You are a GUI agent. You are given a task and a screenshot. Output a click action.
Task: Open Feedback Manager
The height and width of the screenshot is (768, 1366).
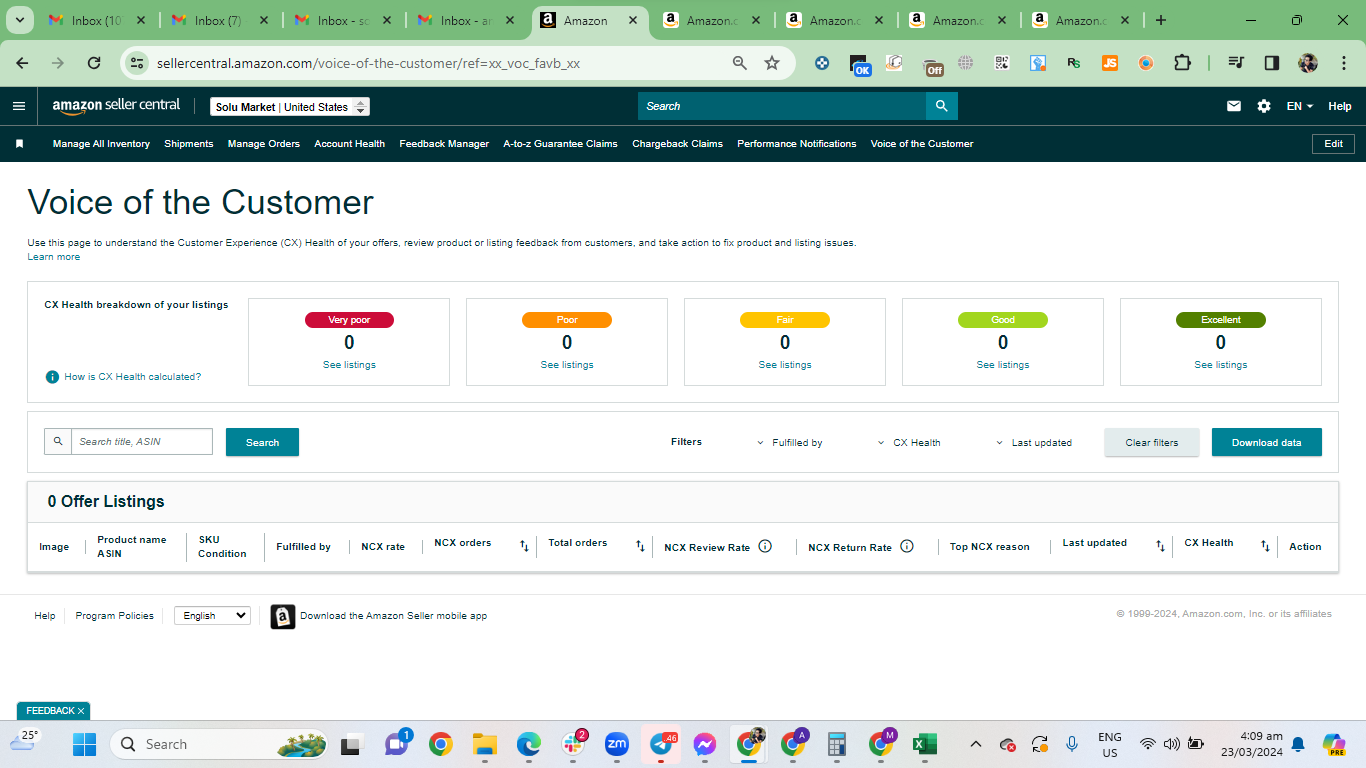point(444,144)
